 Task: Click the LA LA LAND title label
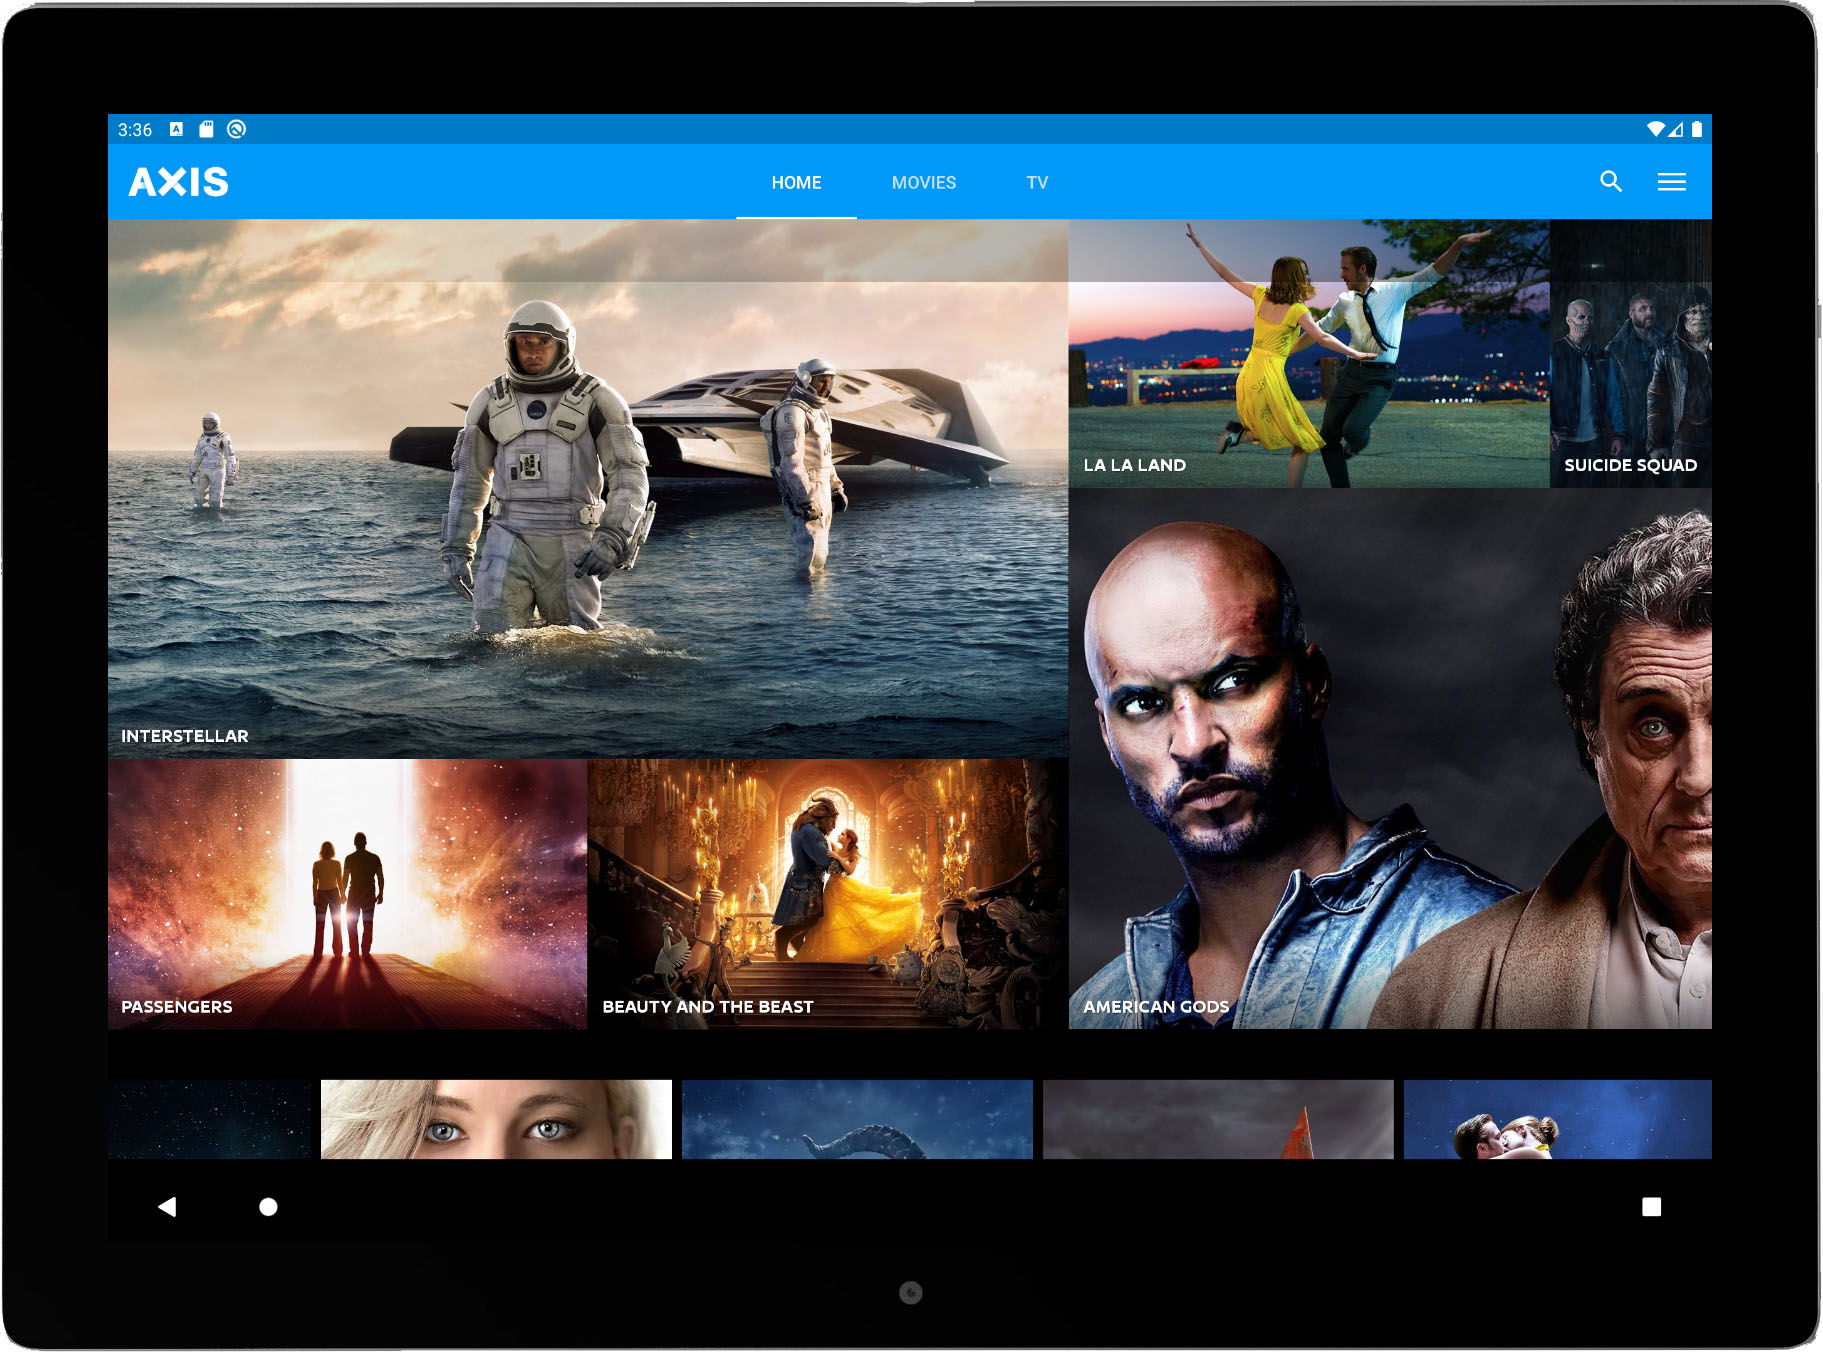pyautogui.click(x=1135, y=465)
